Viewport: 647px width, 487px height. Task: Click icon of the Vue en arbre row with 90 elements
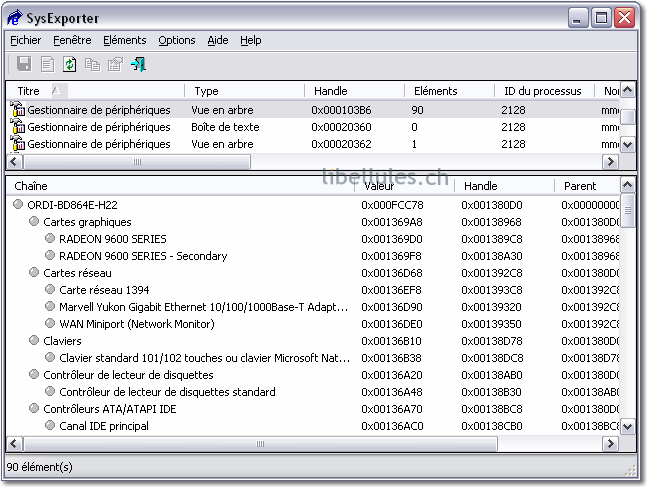(17, 109)
